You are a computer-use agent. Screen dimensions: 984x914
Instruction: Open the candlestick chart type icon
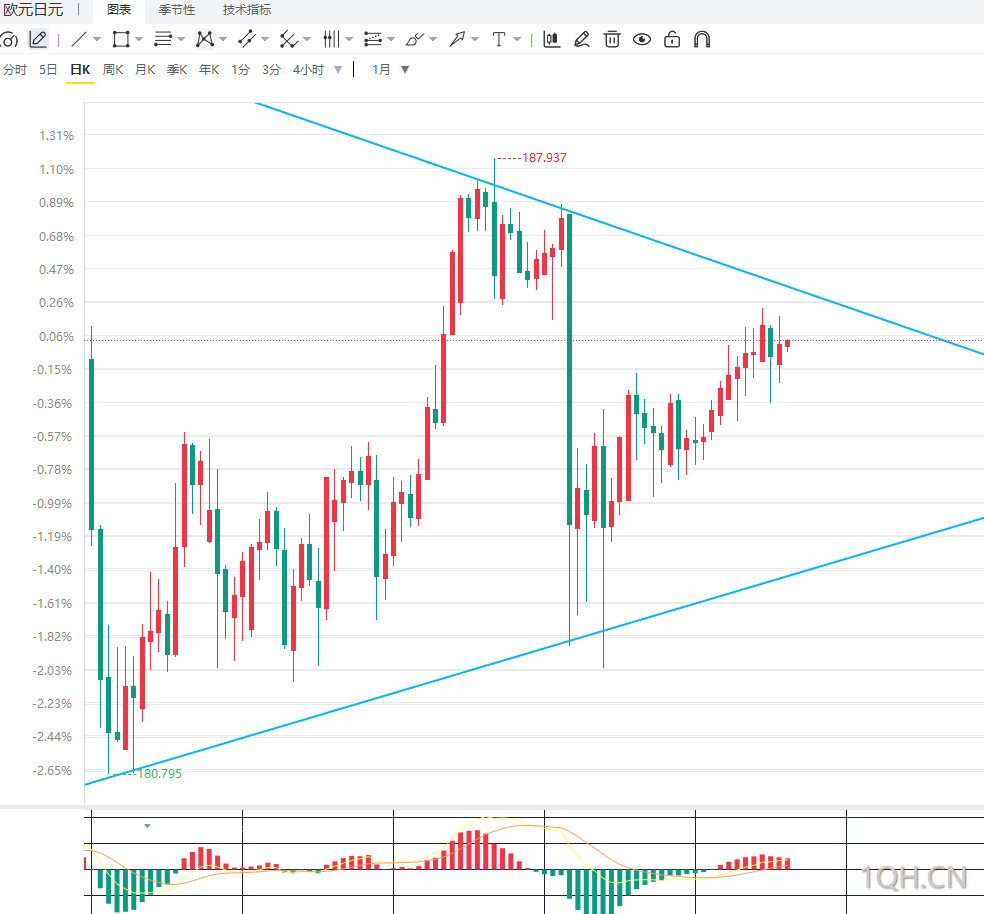(x=552, y=40)
